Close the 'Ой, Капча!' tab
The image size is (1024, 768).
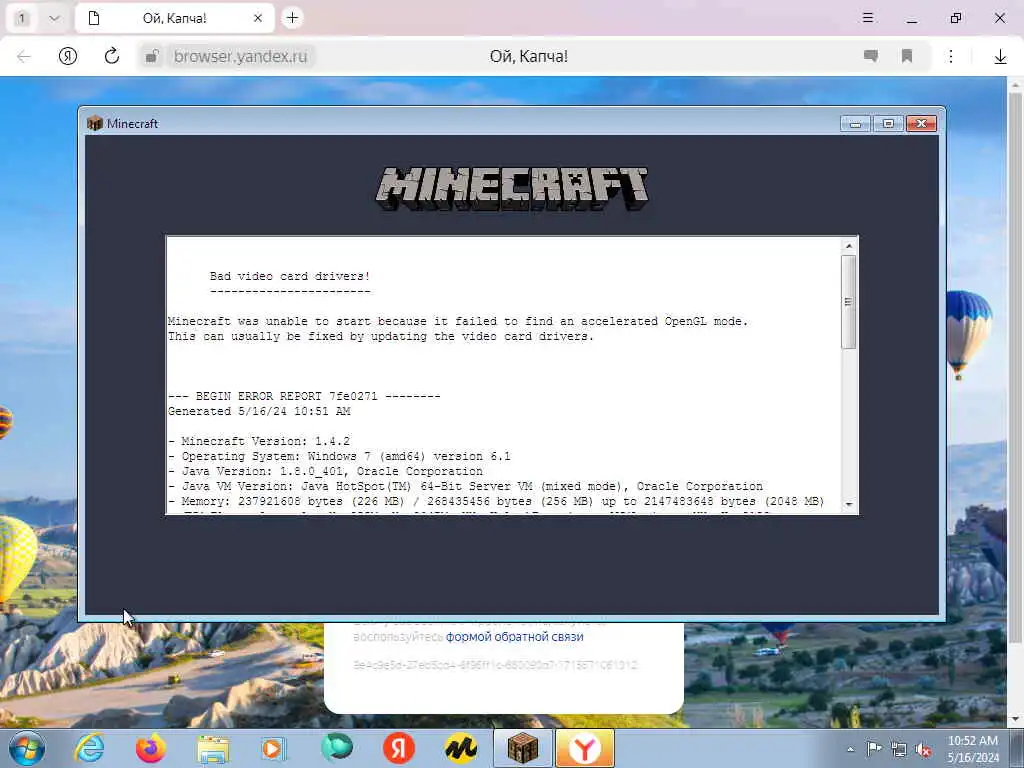tap(258, 18)
